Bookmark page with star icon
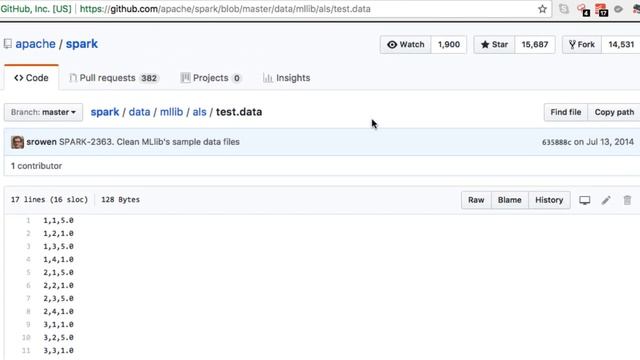 coord(542,9)
